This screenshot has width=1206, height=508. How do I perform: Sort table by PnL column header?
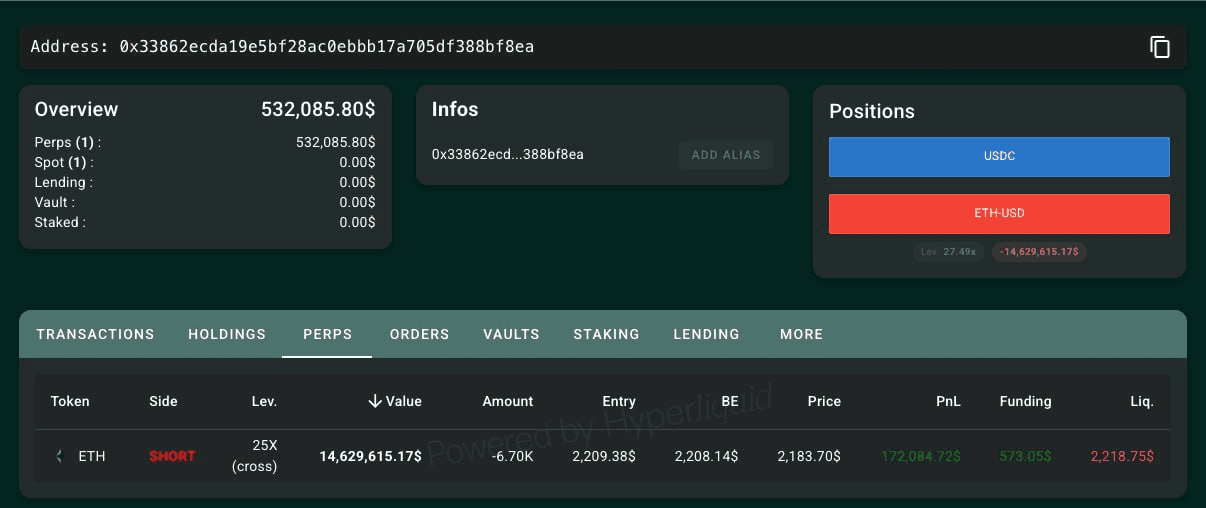coord(948,401)
